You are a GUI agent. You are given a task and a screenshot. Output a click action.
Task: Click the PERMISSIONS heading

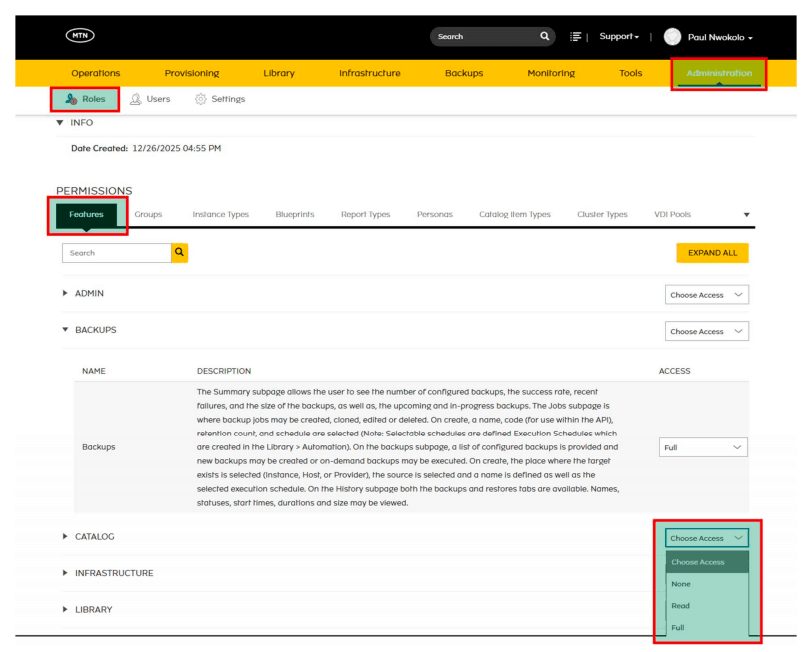coord(94,191)
